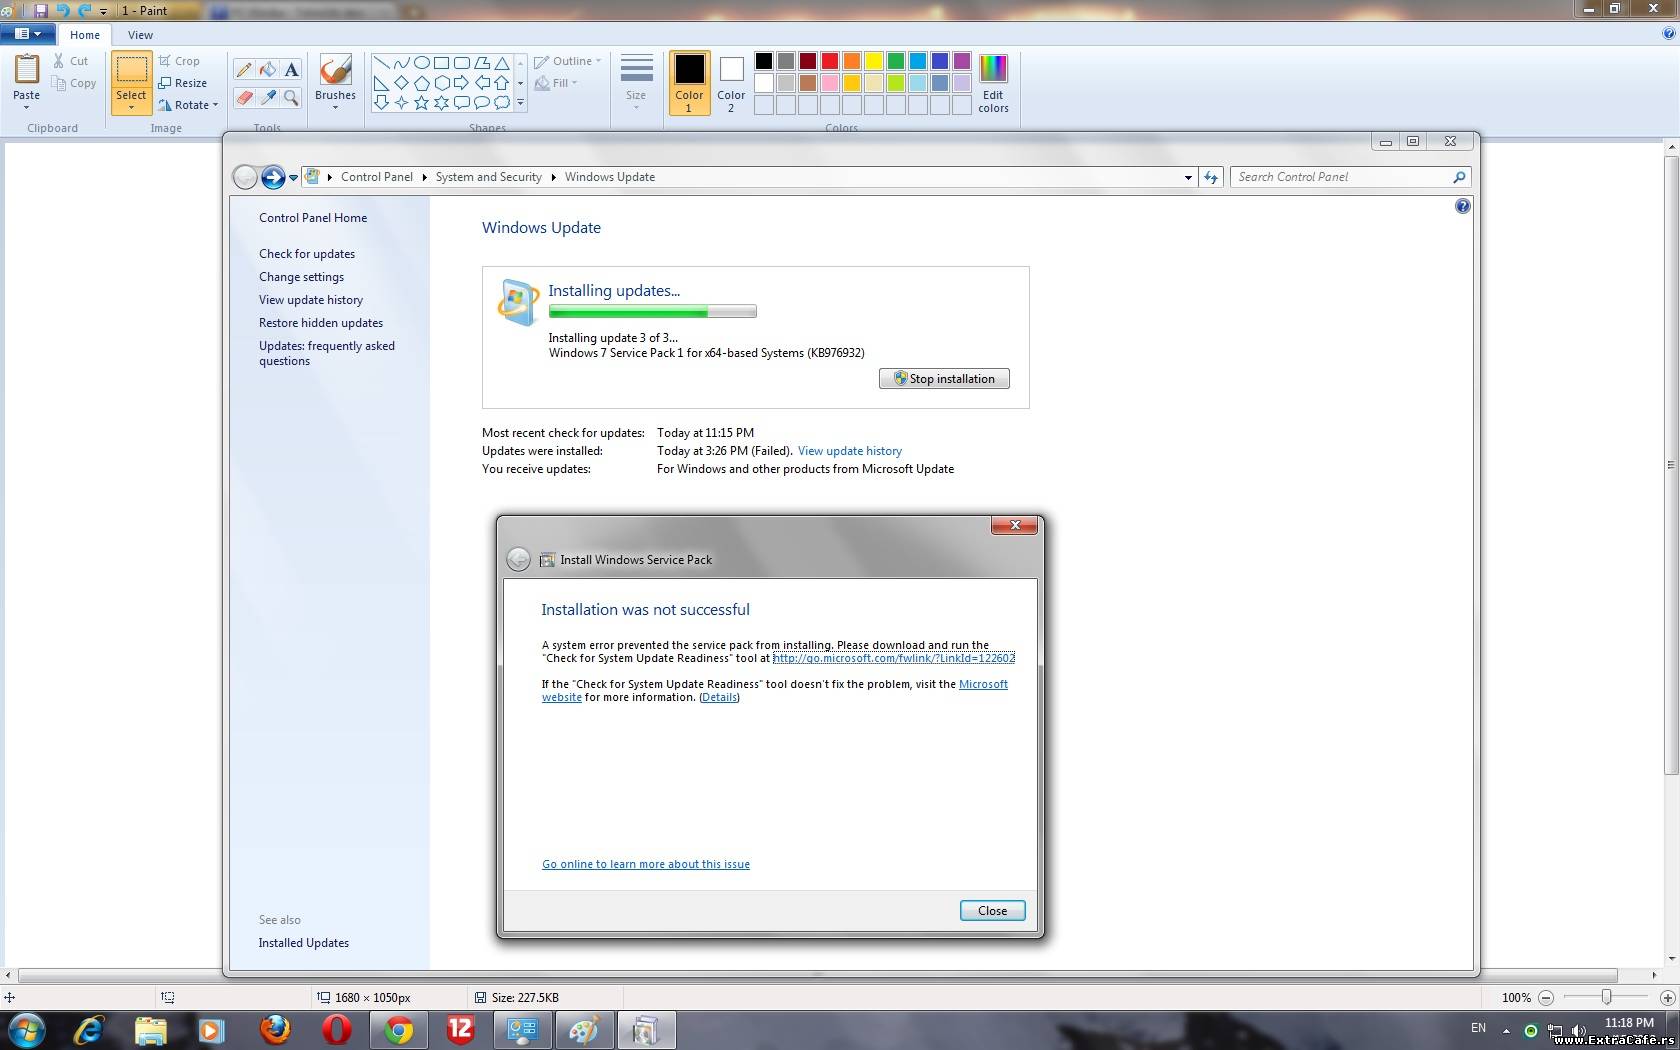
Task: Select the Color picker eyedropper tool
Action: click(268, 97)
